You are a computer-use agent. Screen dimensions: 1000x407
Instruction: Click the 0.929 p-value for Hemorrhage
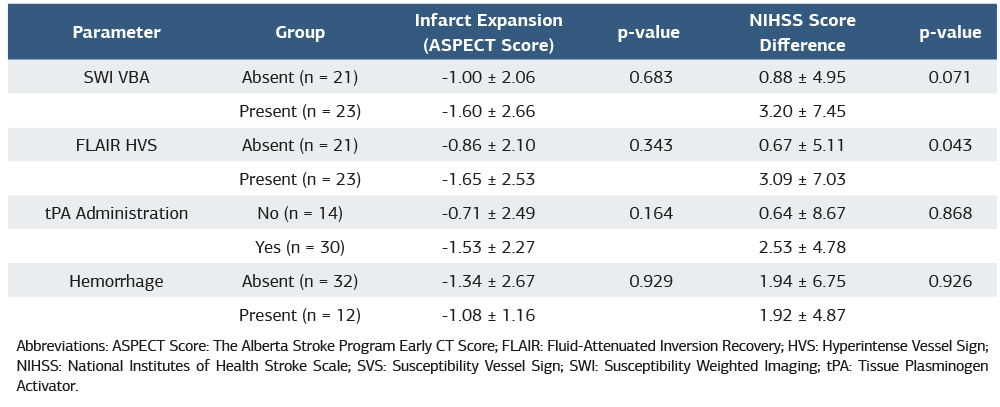pyautogui.click(x=649, y=281)
